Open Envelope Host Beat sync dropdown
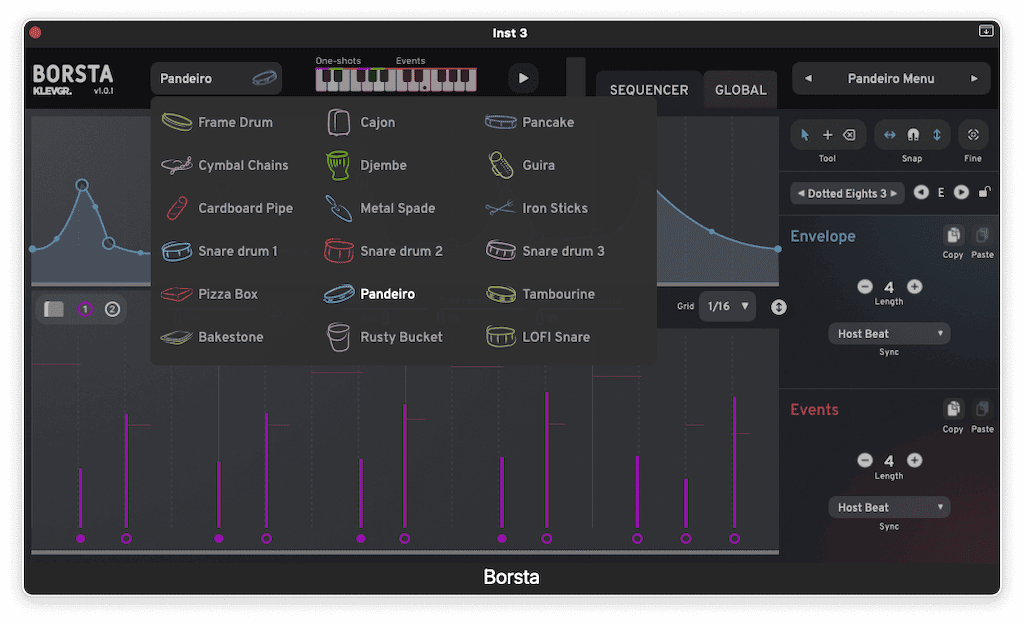The image size is (1024, 623). click(889, 334)
